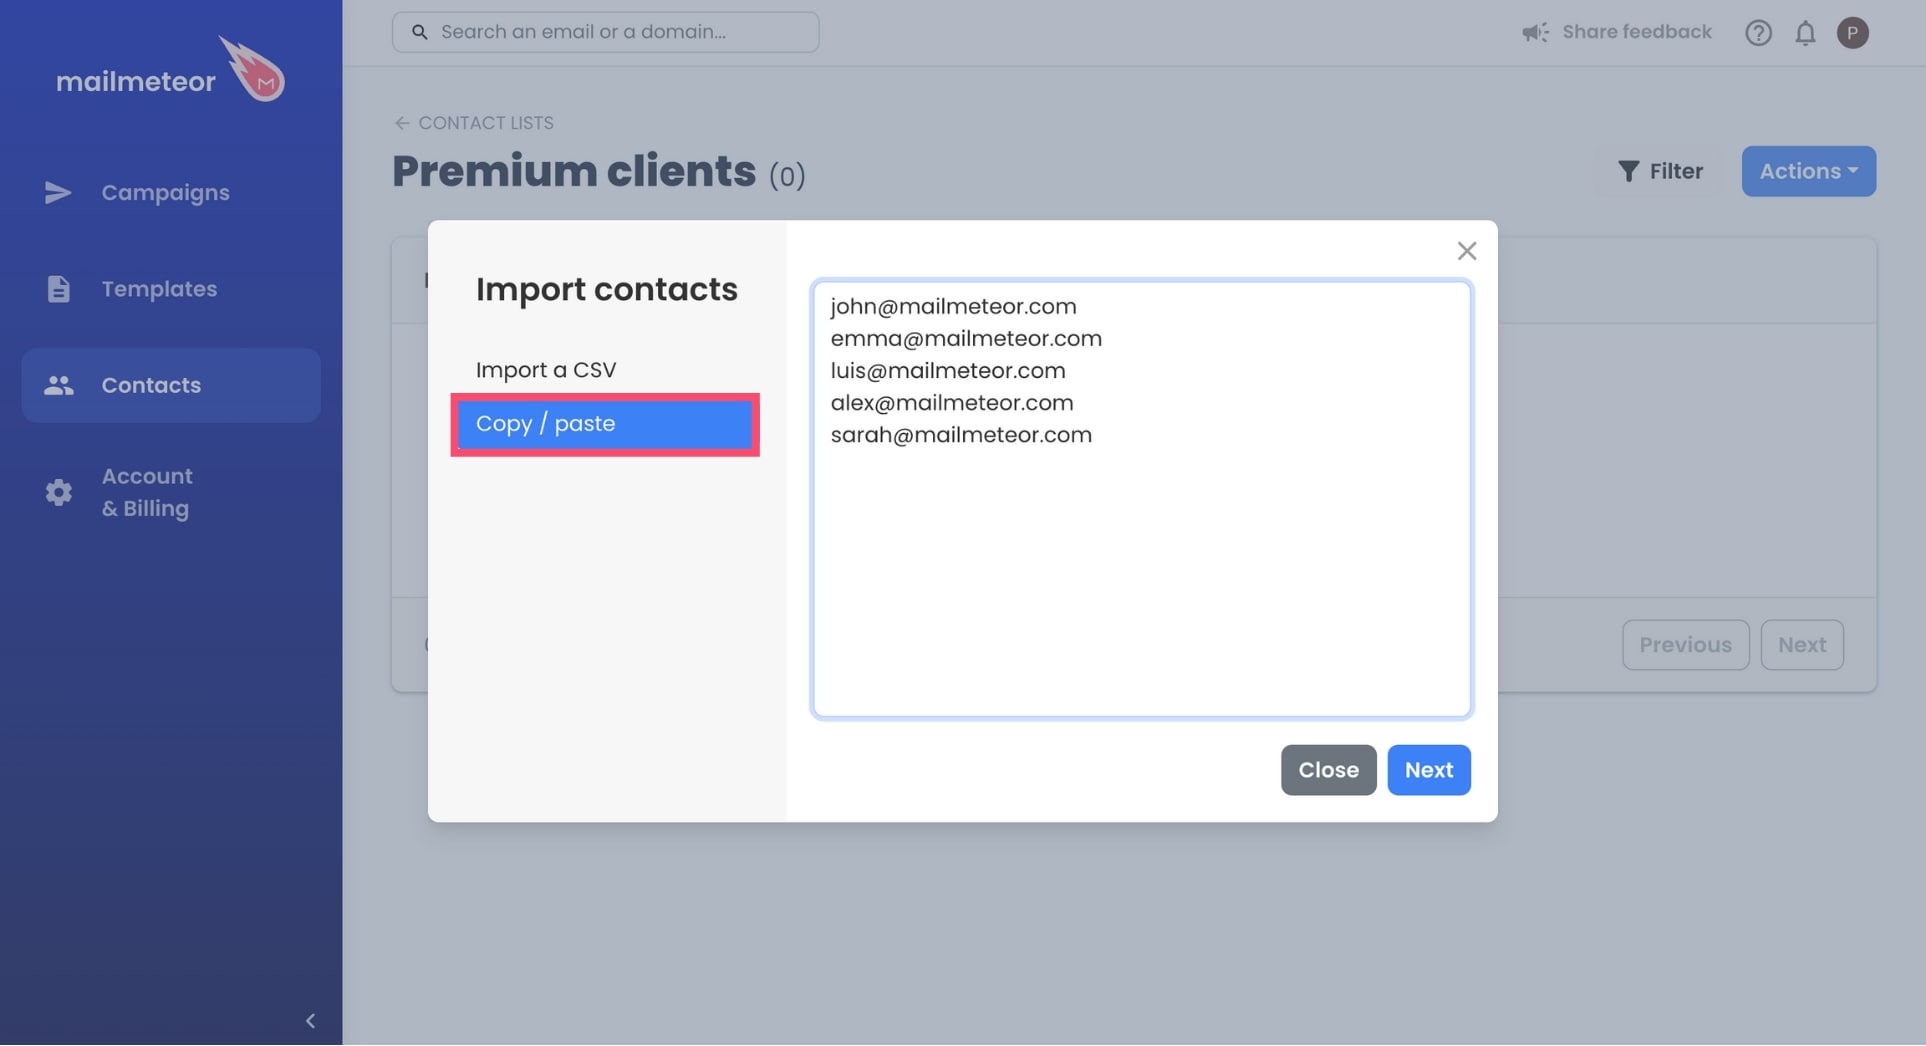Click the Previous pagination button
The image size is (1926, 1046).
(1685, 645)
